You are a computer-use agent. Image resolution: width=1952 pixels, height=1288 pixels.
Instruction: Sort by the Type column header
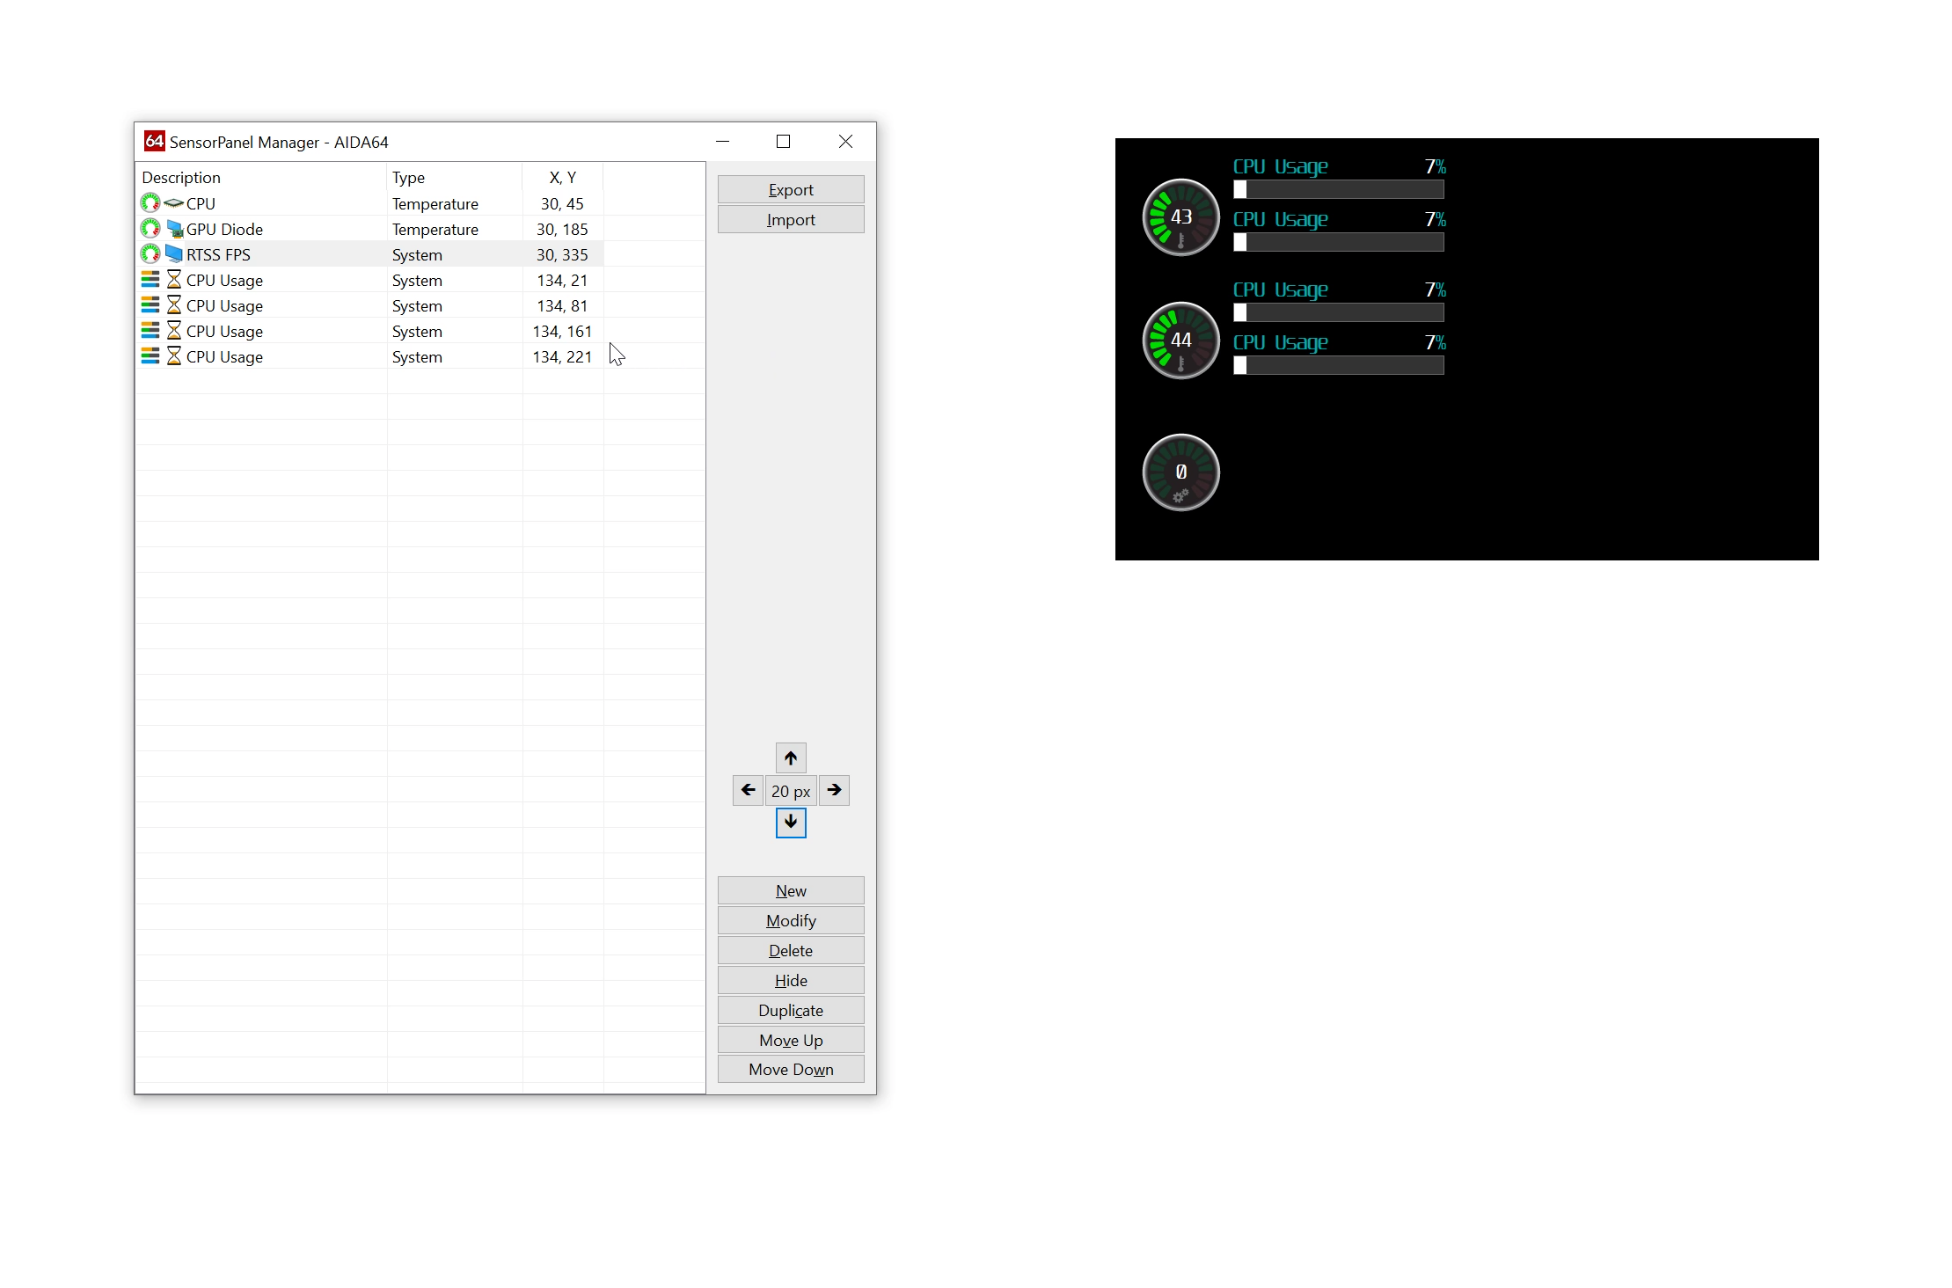pos(454,177)
